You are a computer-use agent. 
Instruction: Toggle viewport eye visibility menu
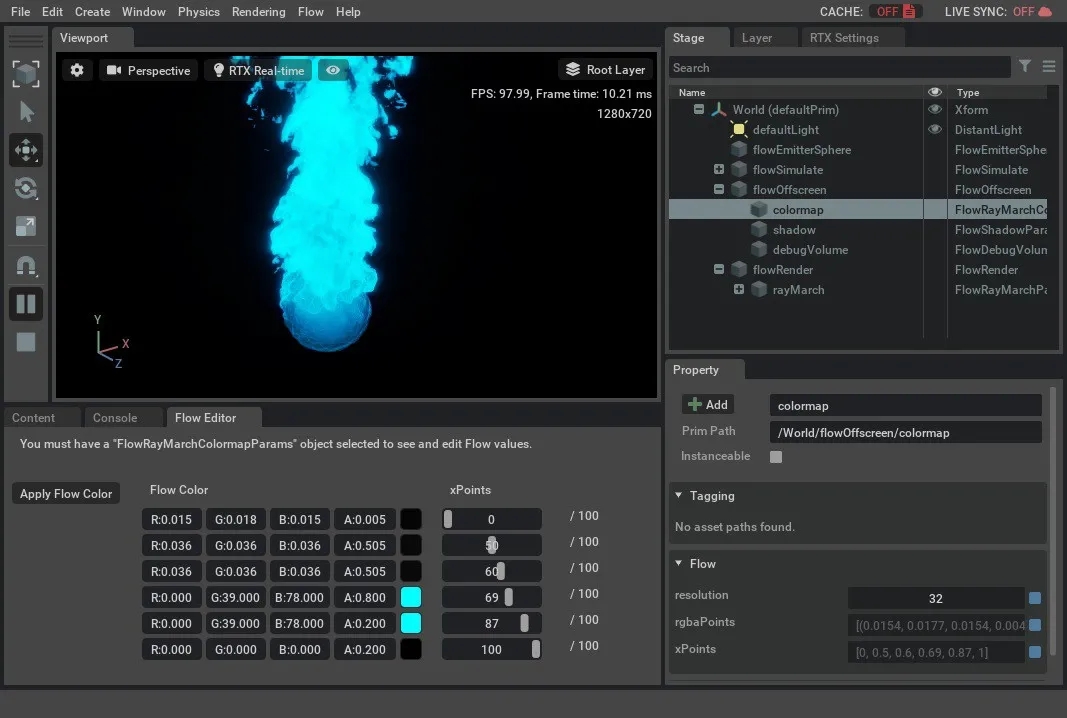pyautogui.click(x=333, y=70)
